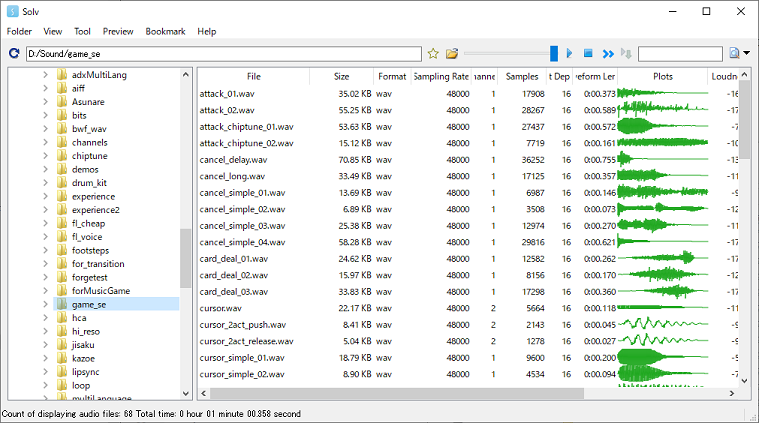Bookmark folder with the star icon
Screen dimensions: 759x423
(x=433, y=54)
